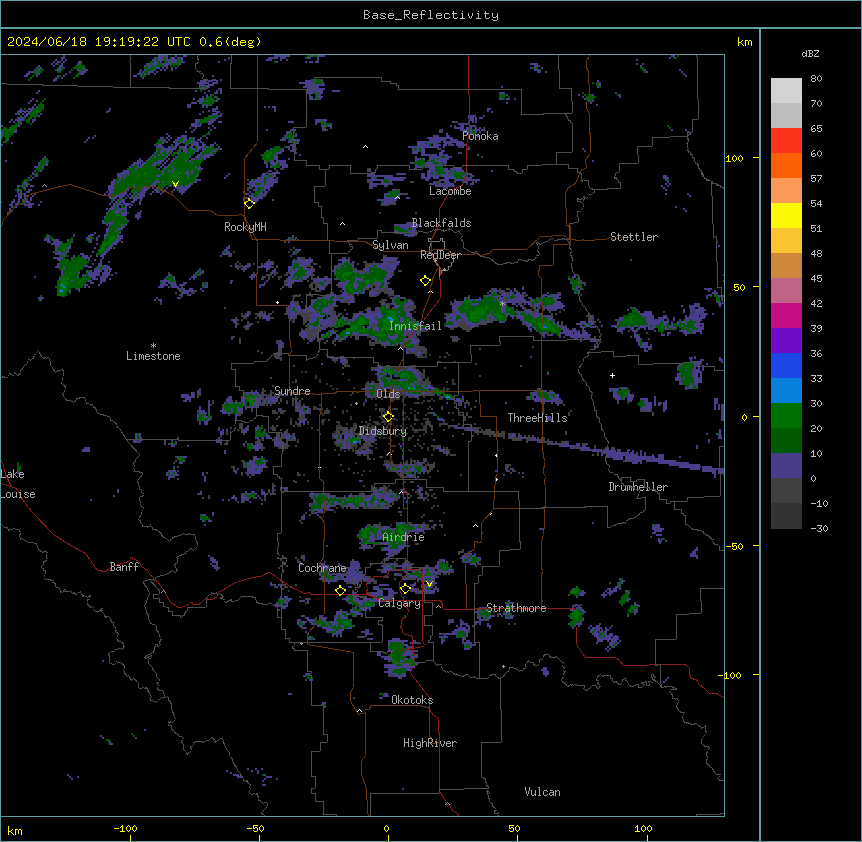Click the dBZ legend heading
The height and width of the screenshot is (842, 862).
[x=810, y=53]
